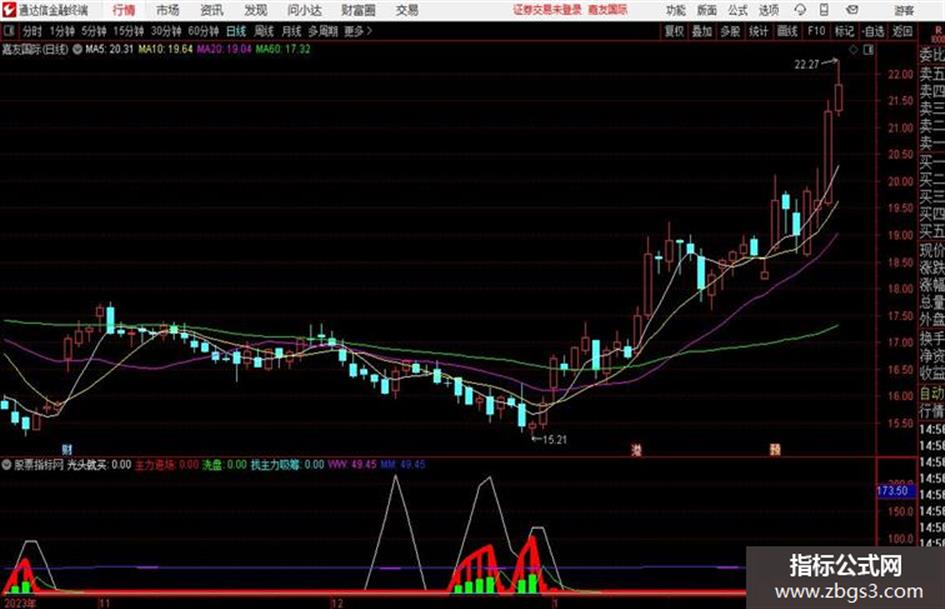
Task: Open the 资讯 tab
Action: [x=212, y=10]
